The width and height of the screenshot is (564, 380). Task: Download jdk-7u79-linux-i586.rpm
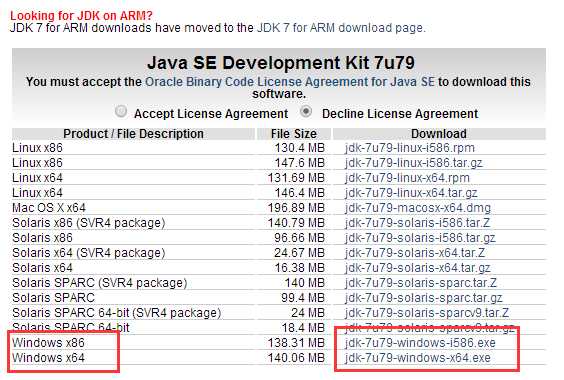point(410,148)
